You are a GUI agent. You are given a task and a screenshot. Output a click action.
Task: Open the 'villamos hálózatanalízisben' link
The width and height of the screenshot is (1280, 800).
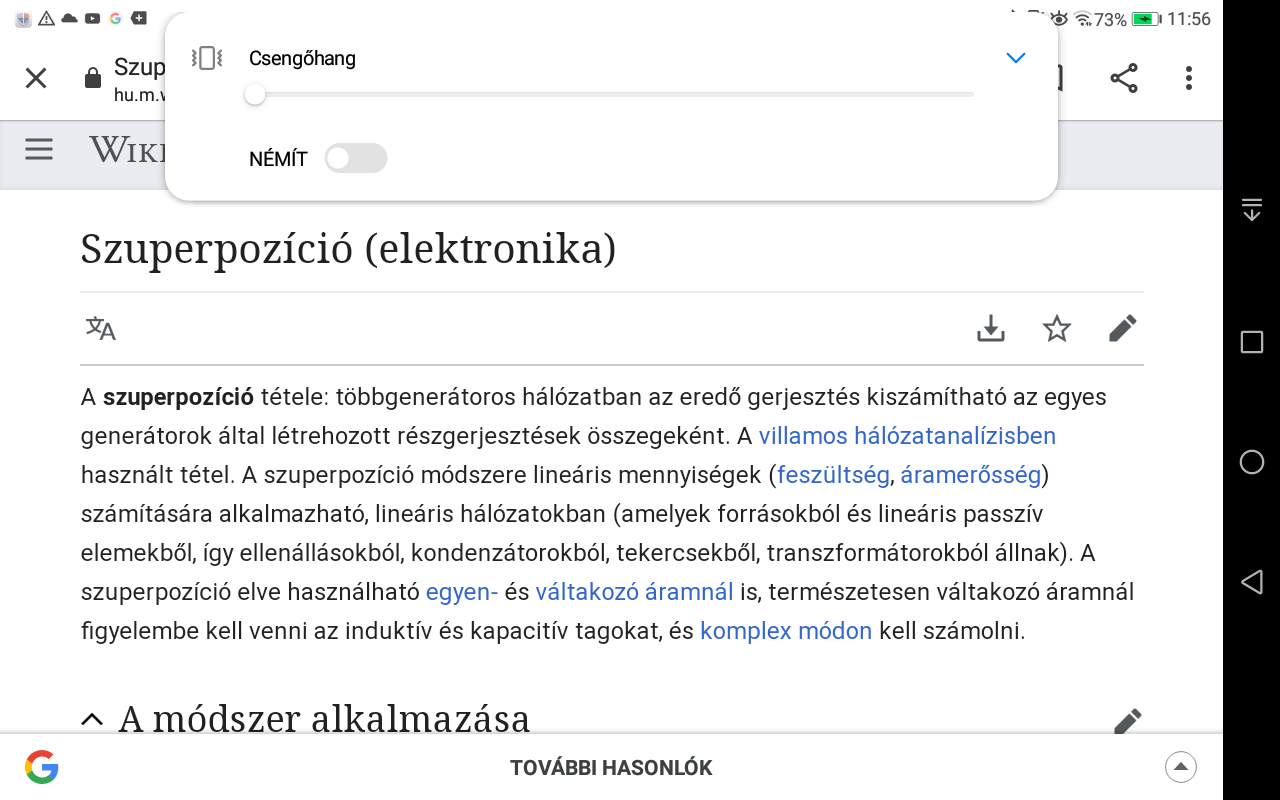[x=907, y=436]
